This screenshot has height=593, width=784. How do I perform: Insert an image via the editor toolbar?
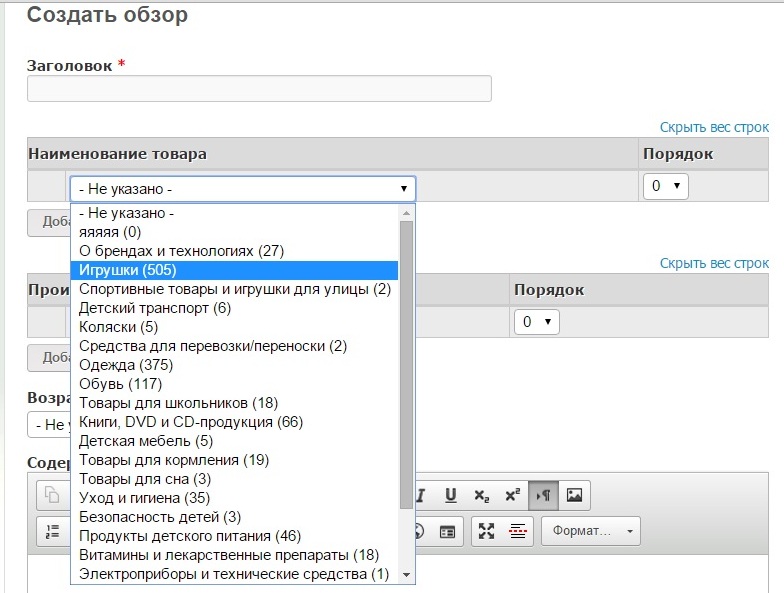pyautogui.click(x=574, y=495)
